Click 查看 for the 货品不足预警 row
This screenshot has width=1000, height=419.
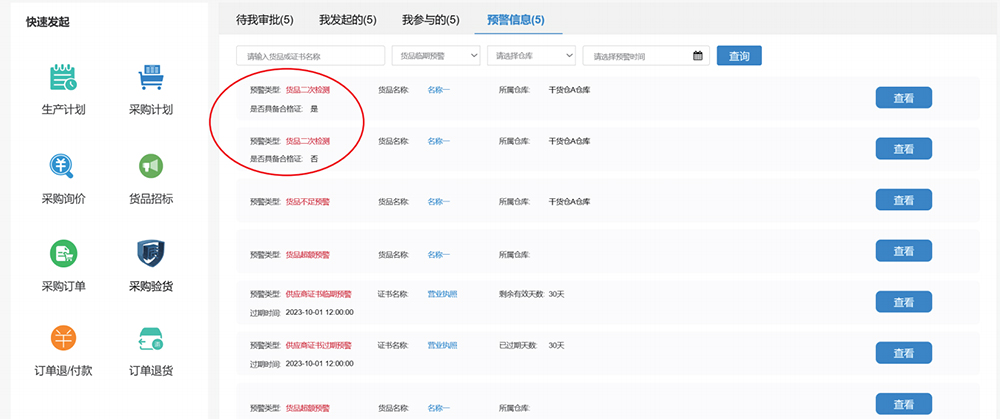coord(904,200)
